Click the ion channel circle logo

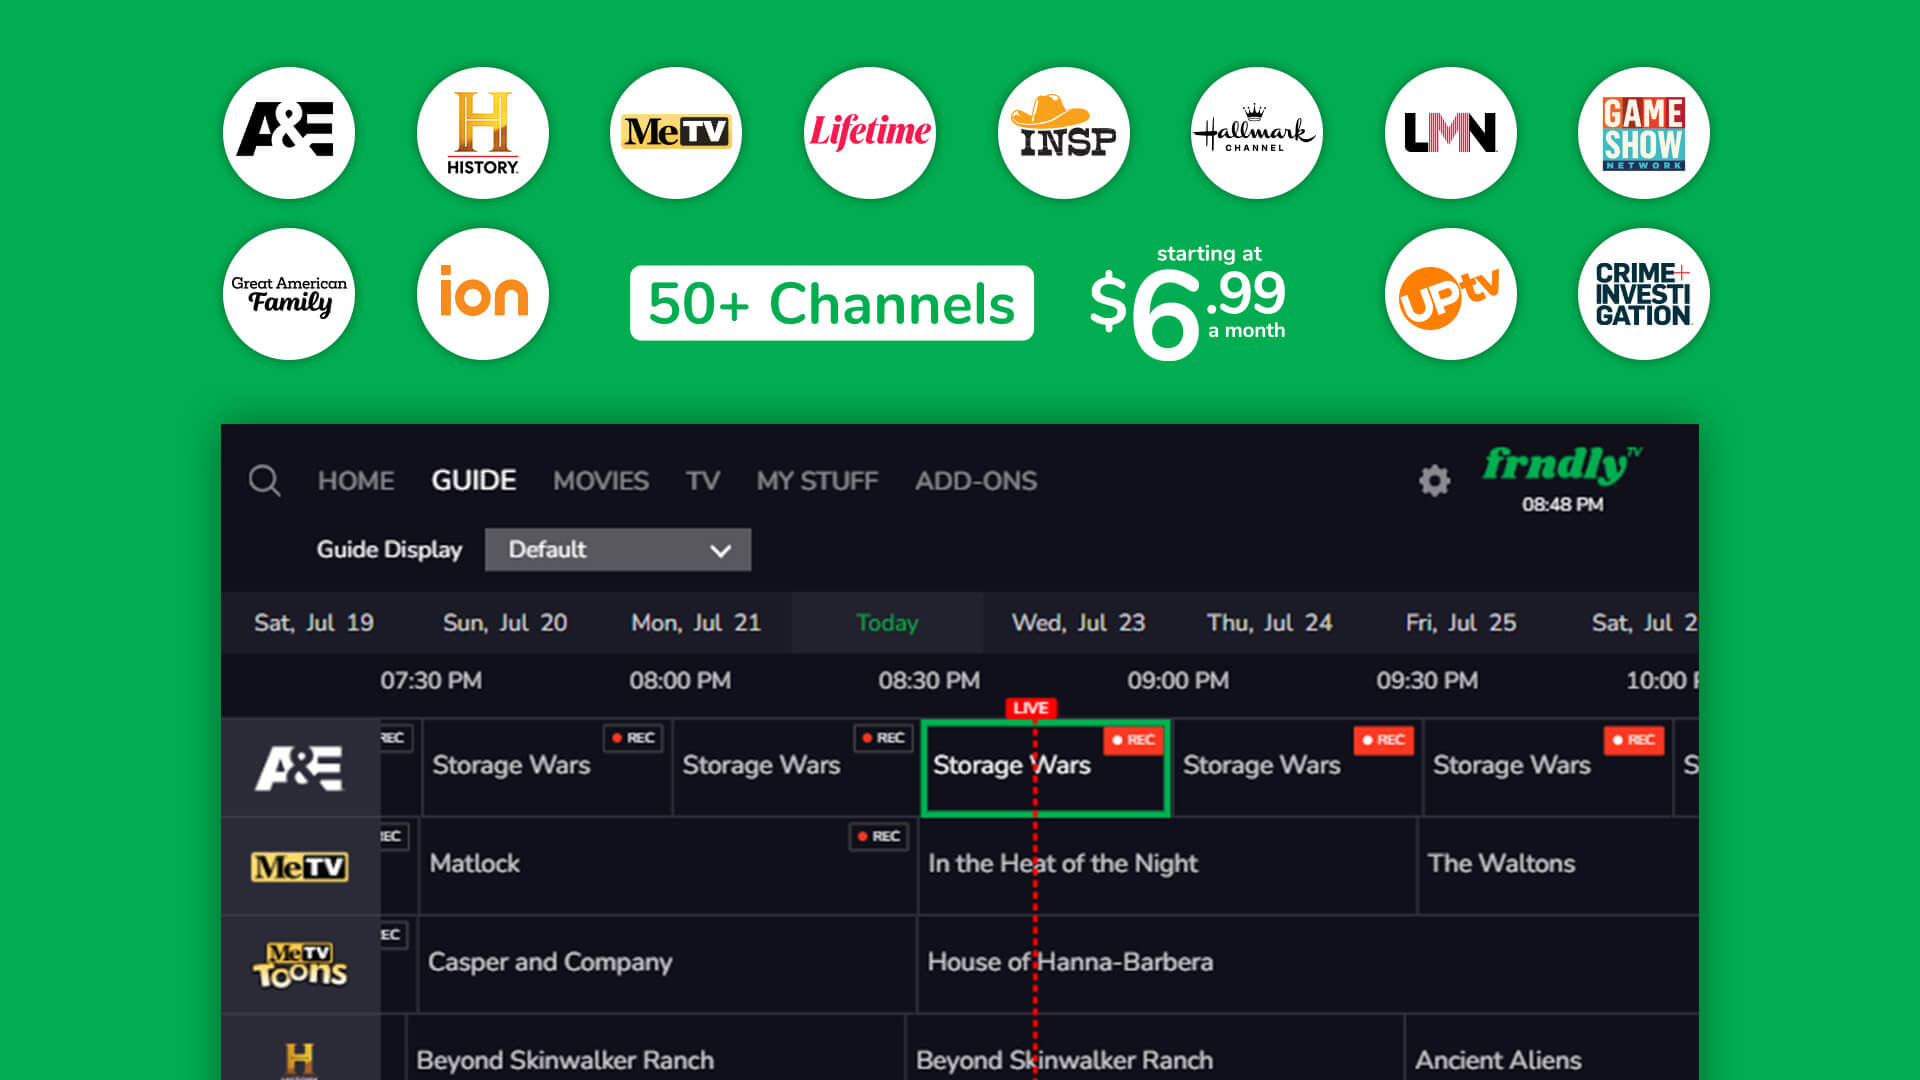[x=483, y=294]
